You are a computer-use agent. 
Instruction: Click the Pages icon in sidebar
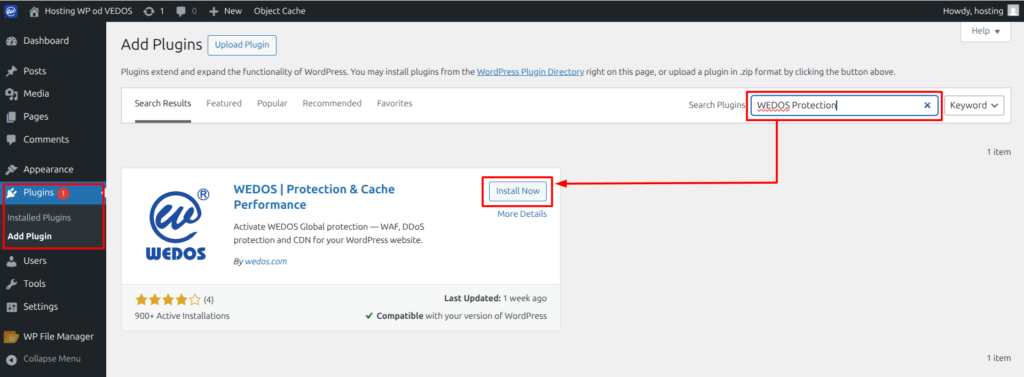[x=11, y=117]
